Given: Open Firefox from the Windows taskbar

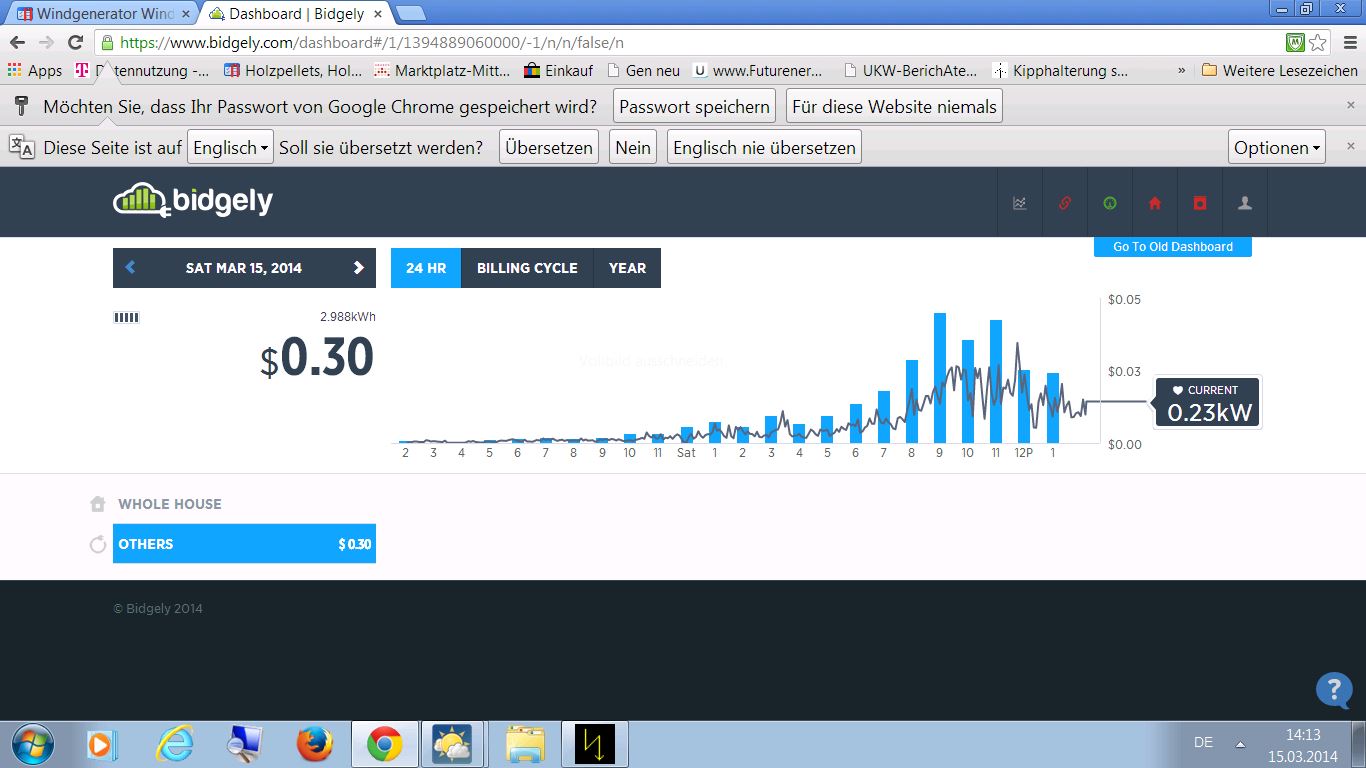Looking at the screenshot, I should (314, 744).
